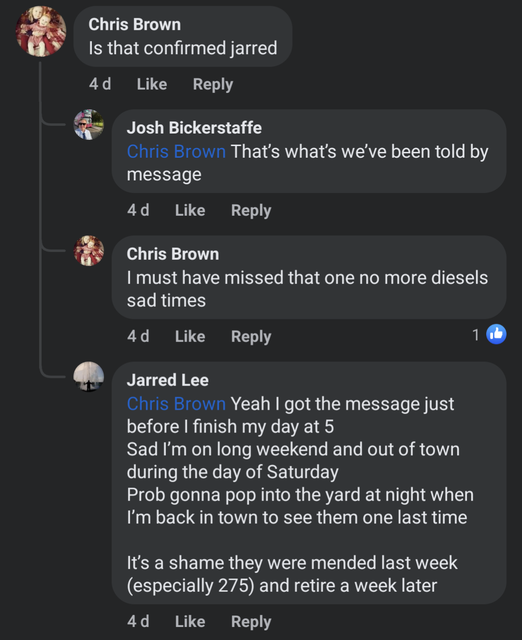This screenshot has height=640, width=522.
Task: Like the 'Is that confirmed jarred' comment
Action: coord(152,84)
